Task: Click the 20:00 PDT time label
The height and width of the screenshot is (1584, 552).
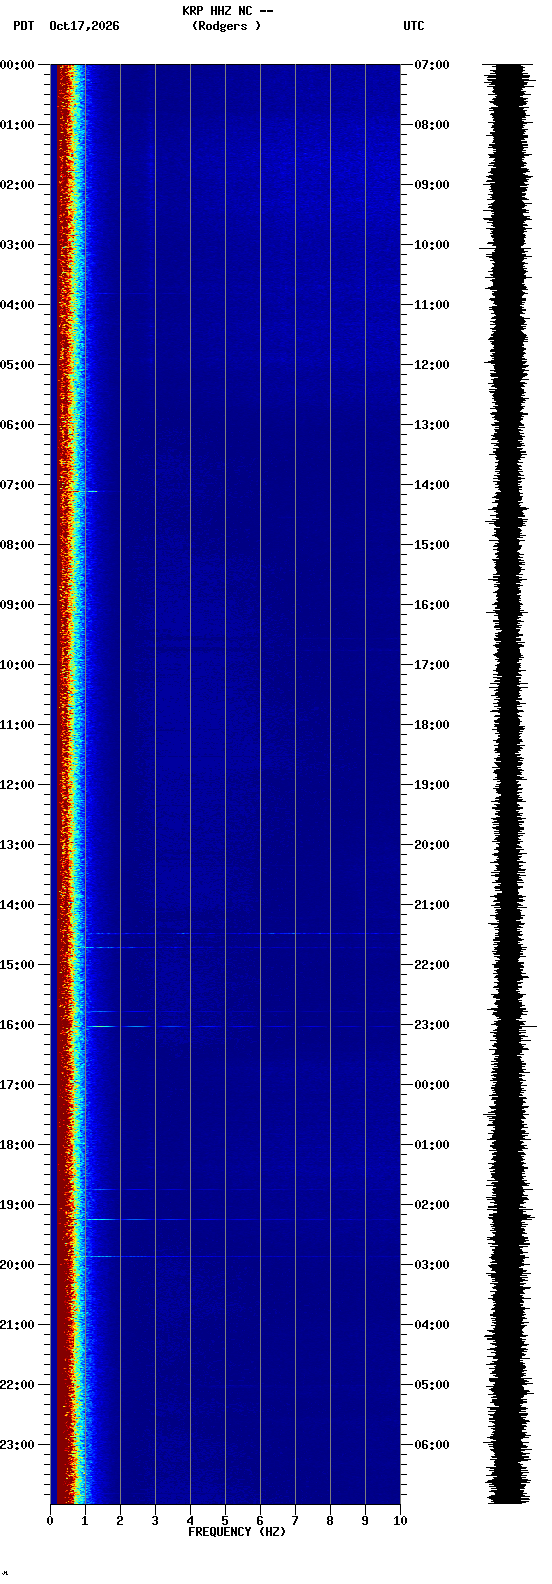Action: pyautogui.click(x=17, y=1265)
